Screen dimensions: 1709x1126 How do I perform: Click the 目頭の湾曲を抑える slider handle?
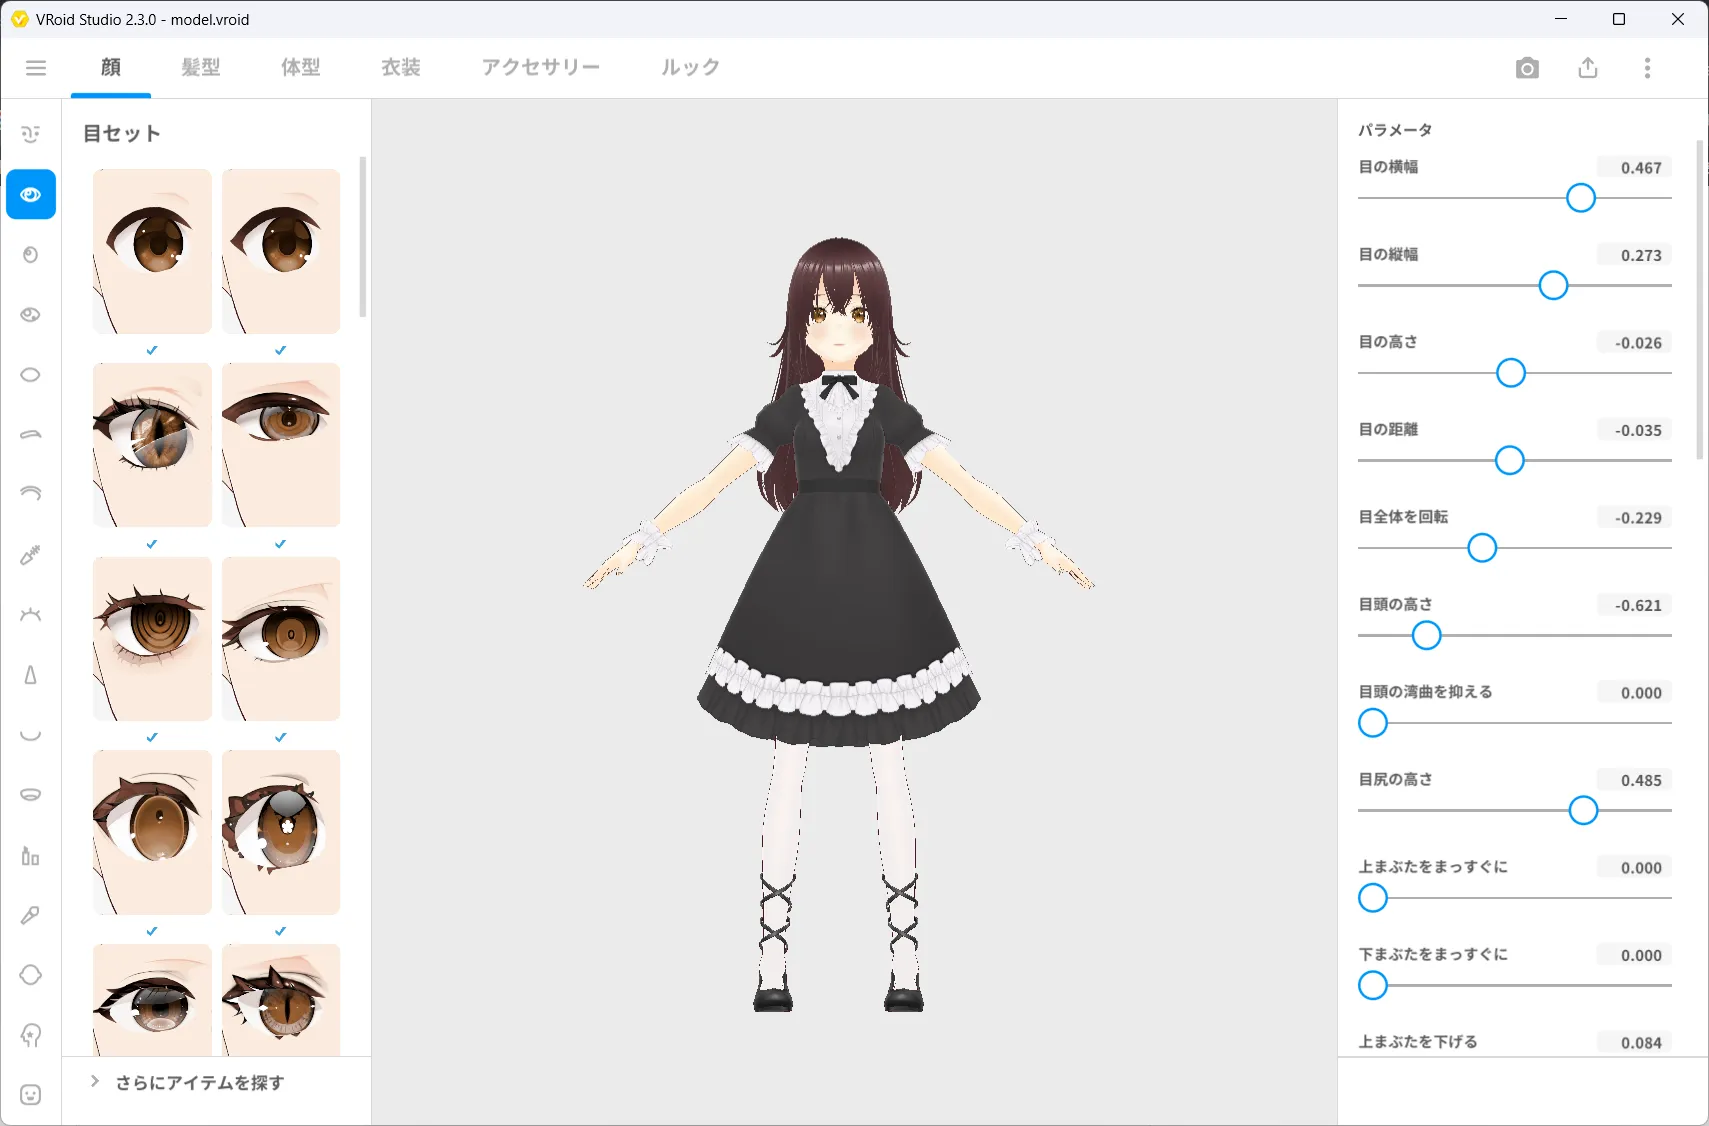pyautogui.click(x=1373, y=723)
